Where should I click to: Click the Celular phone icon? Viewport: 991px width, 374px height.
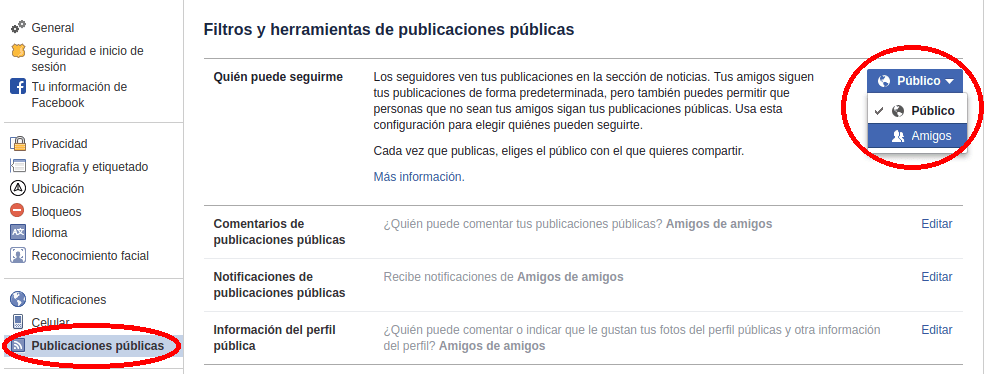coord(18,322)
